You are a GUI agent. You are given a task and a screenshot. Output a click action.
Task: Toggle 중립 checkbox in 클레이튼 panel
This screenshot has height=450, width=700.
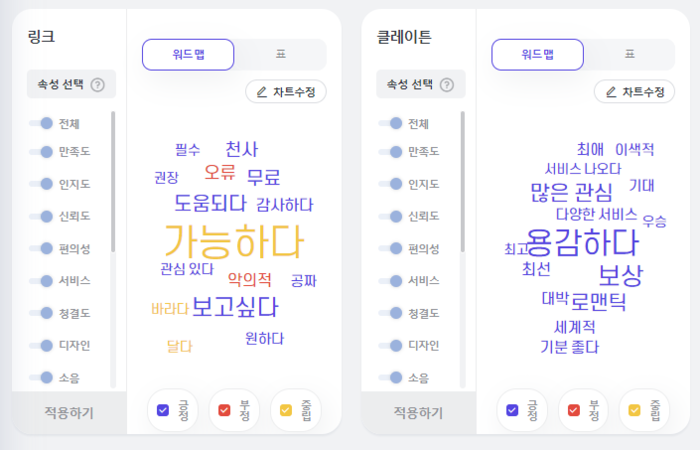click(634, 410)
